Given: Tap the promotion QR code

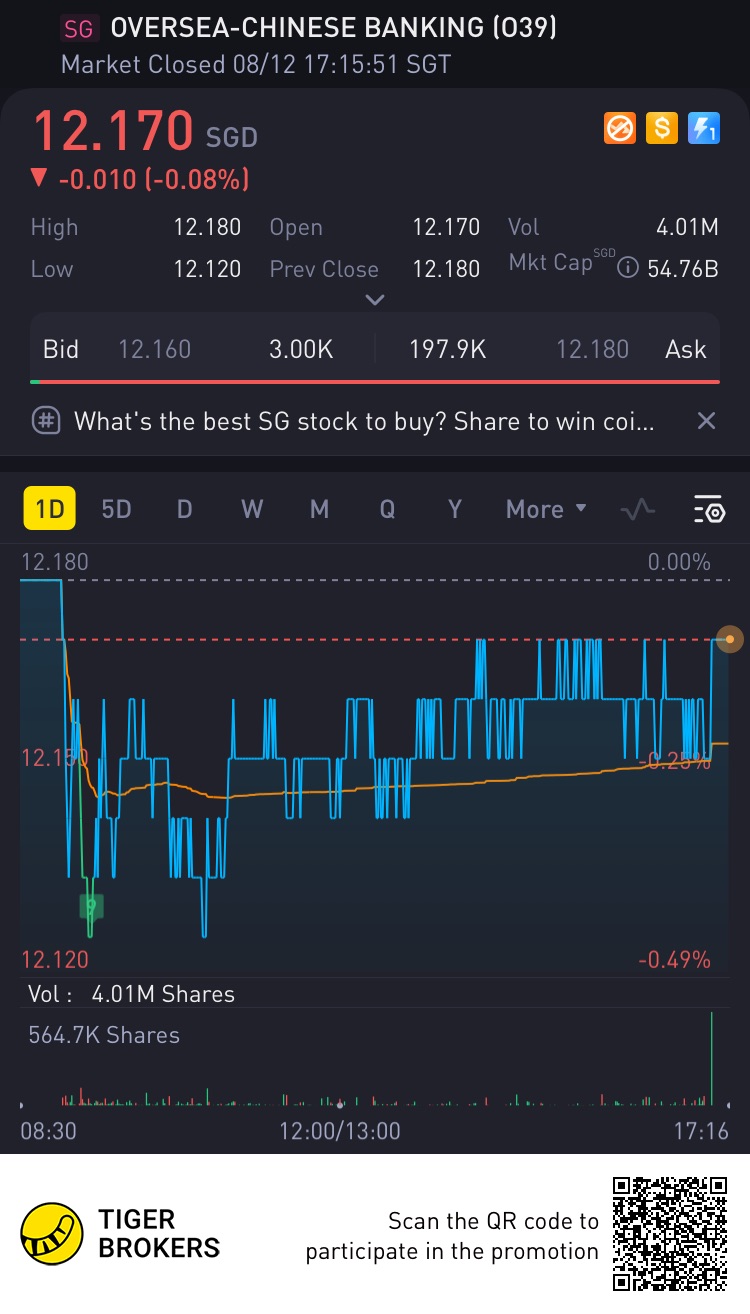Looking at the screenshot, I should point(669,1234).
